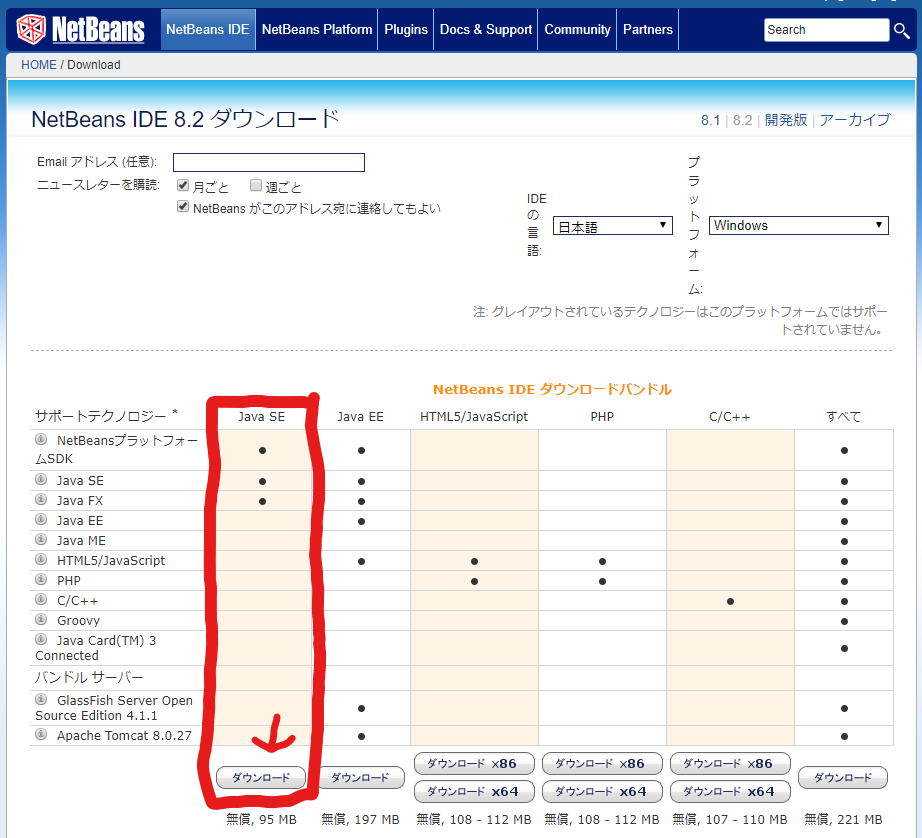Go to Docs & Support tab
922x838 pixels.
pos(486,30)
